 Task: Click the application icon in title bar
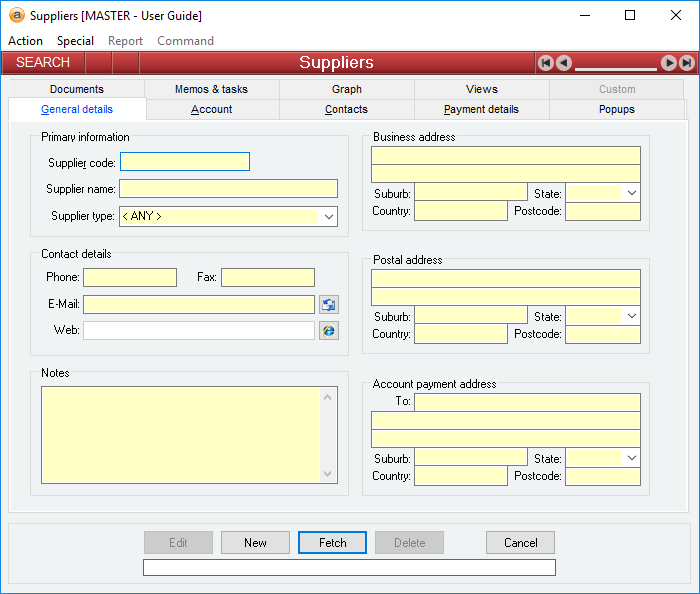pos(16,15)
